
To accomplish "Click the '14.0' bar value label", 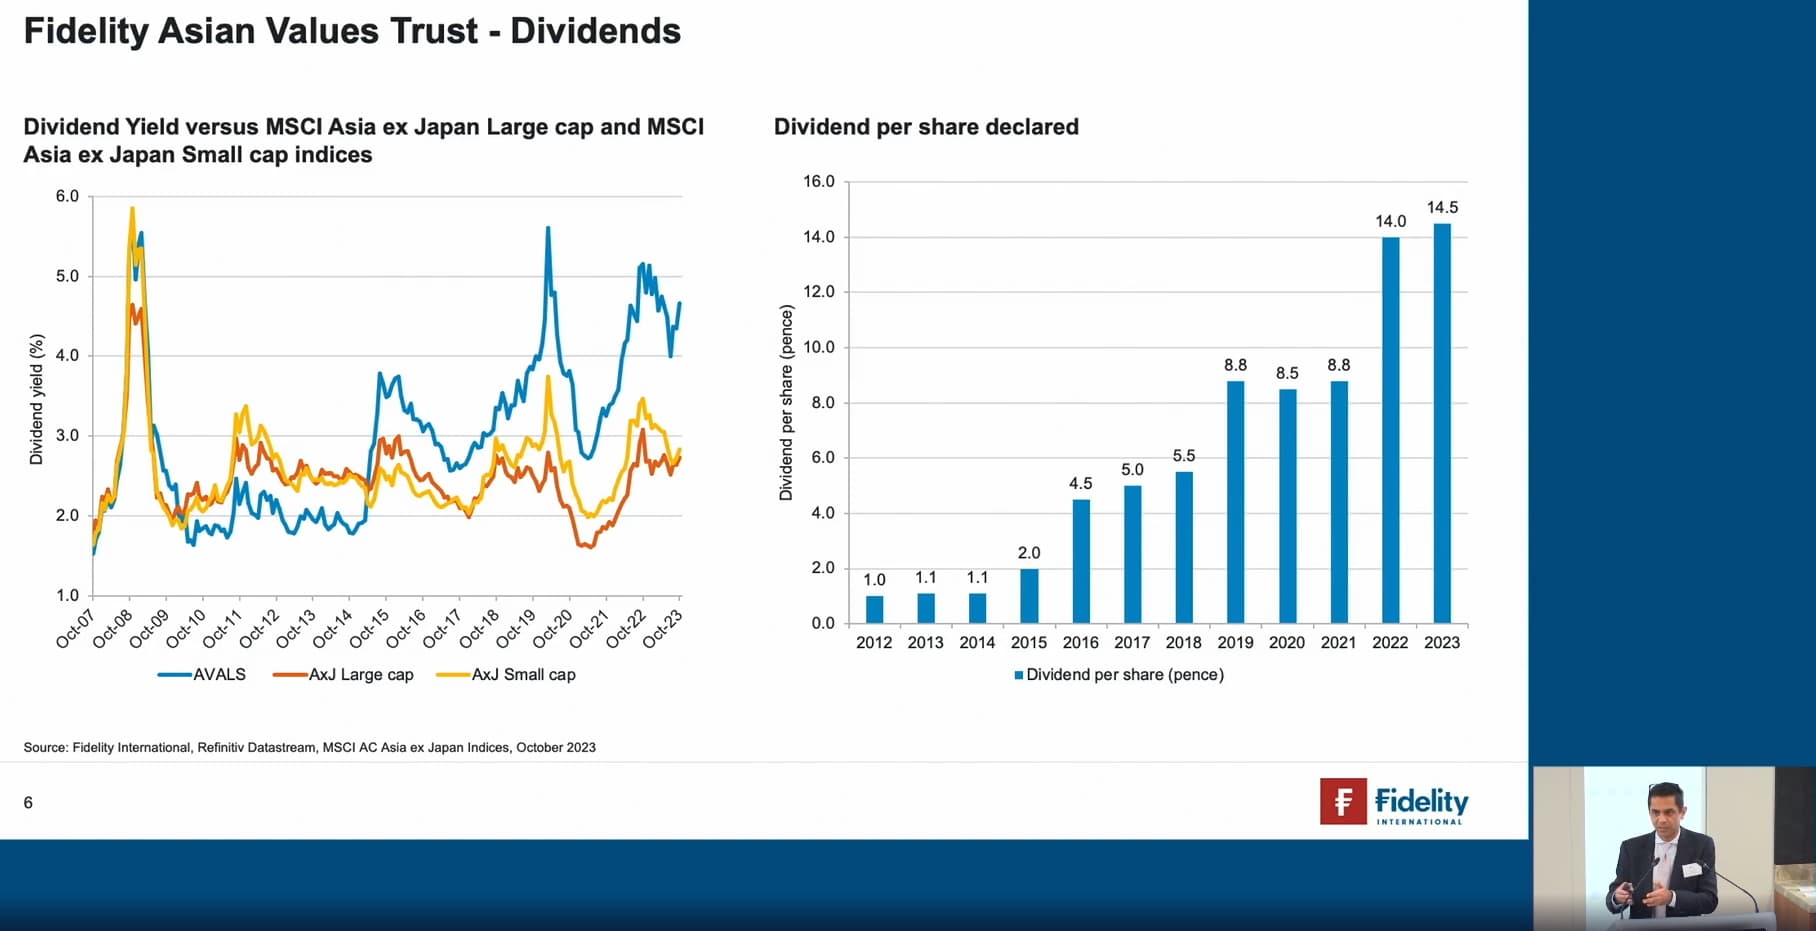I will [x=1390, y=221].
